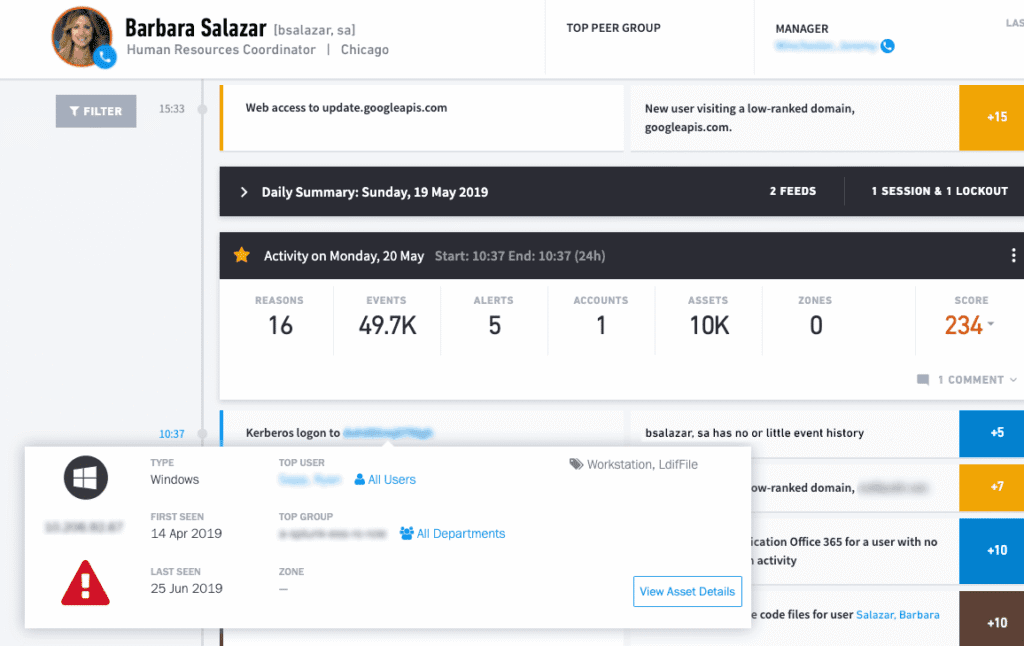Screen dimensions: 1024x646
Task: Click the red warning triangle icon
Action: pos(86,583)
